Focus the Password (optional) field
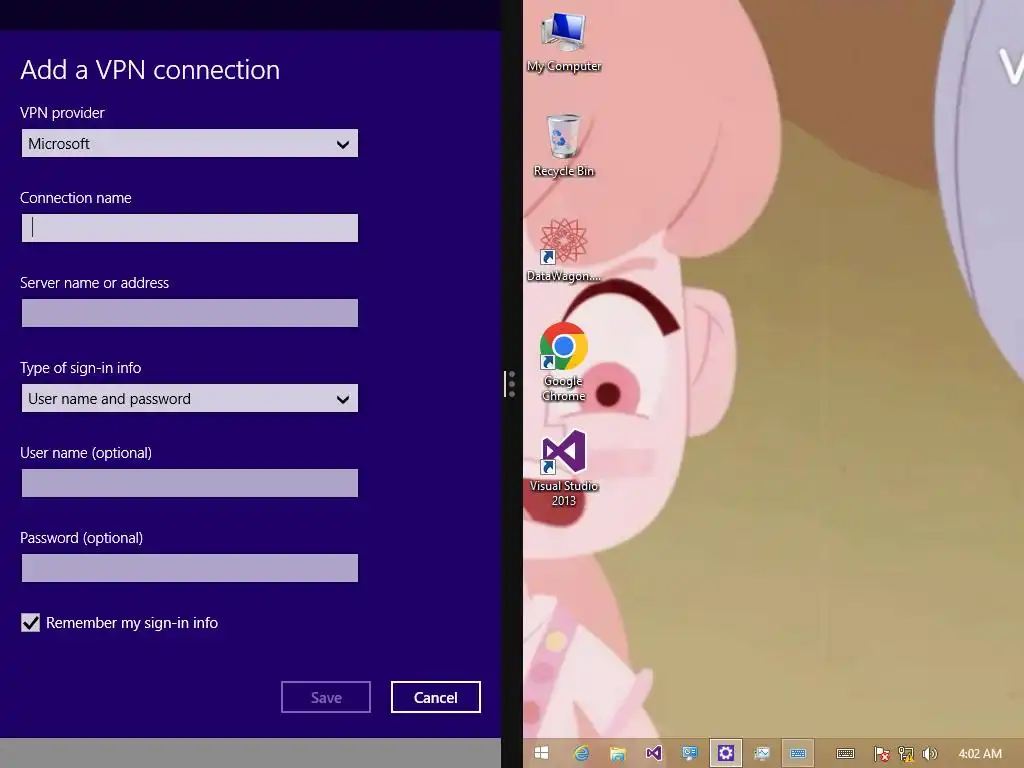Screen dimensions: 1024x768 pos(189,568)
